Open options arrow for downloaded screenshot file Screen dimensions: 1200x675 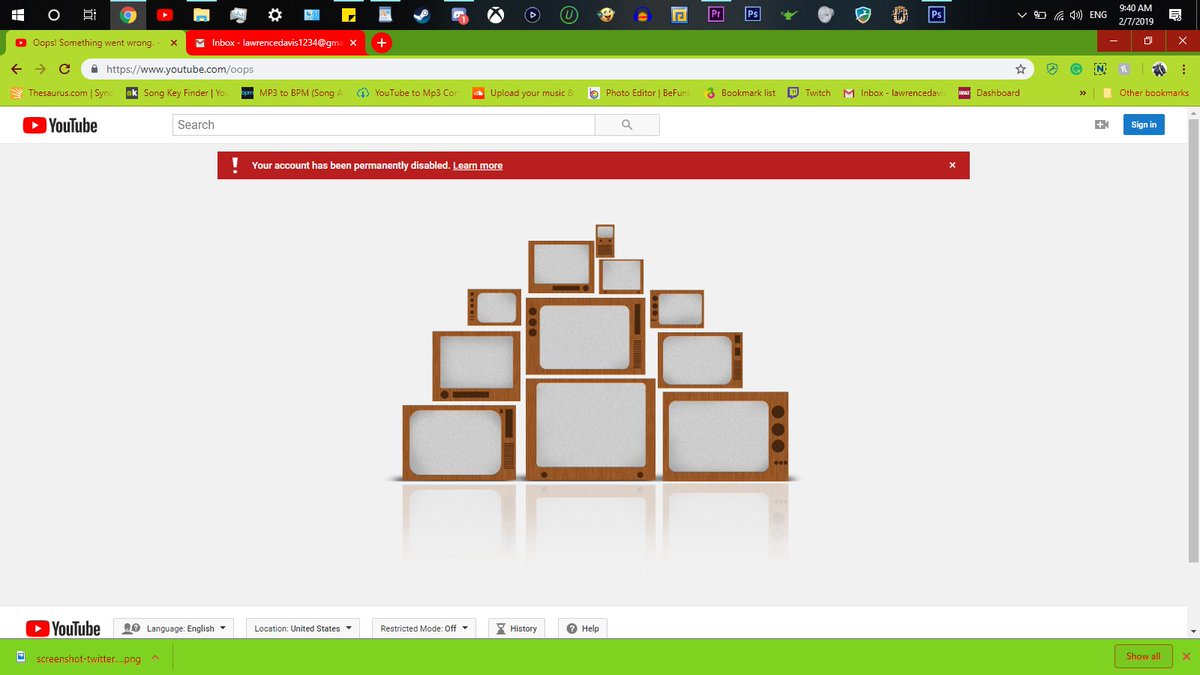click(x=155, y=657)
